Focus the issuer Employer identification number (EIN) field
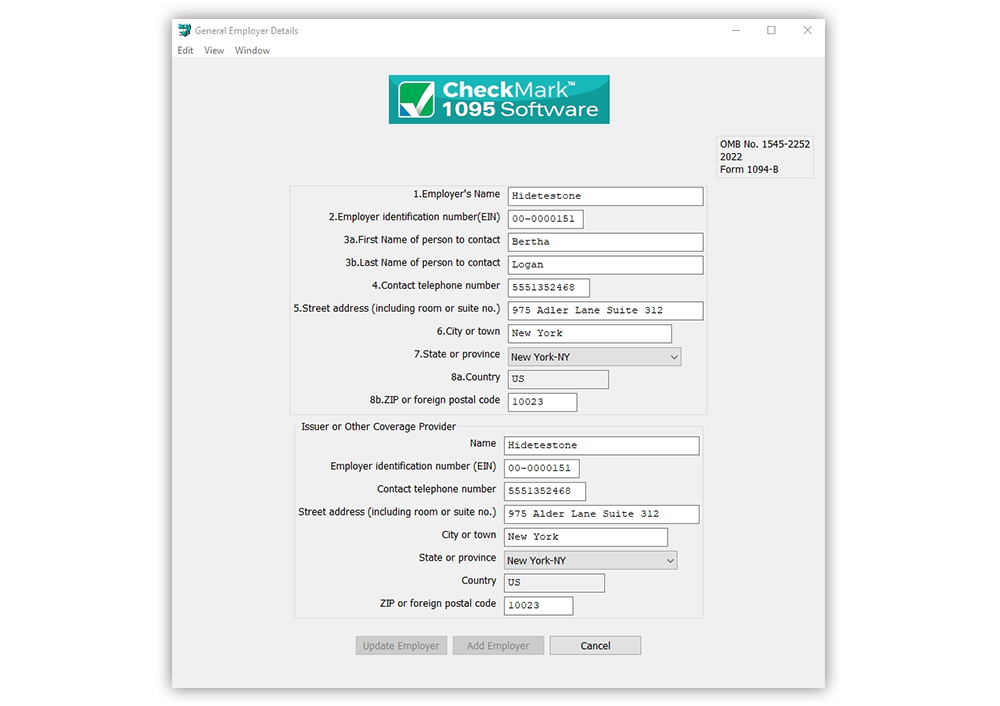 (541, 468)
